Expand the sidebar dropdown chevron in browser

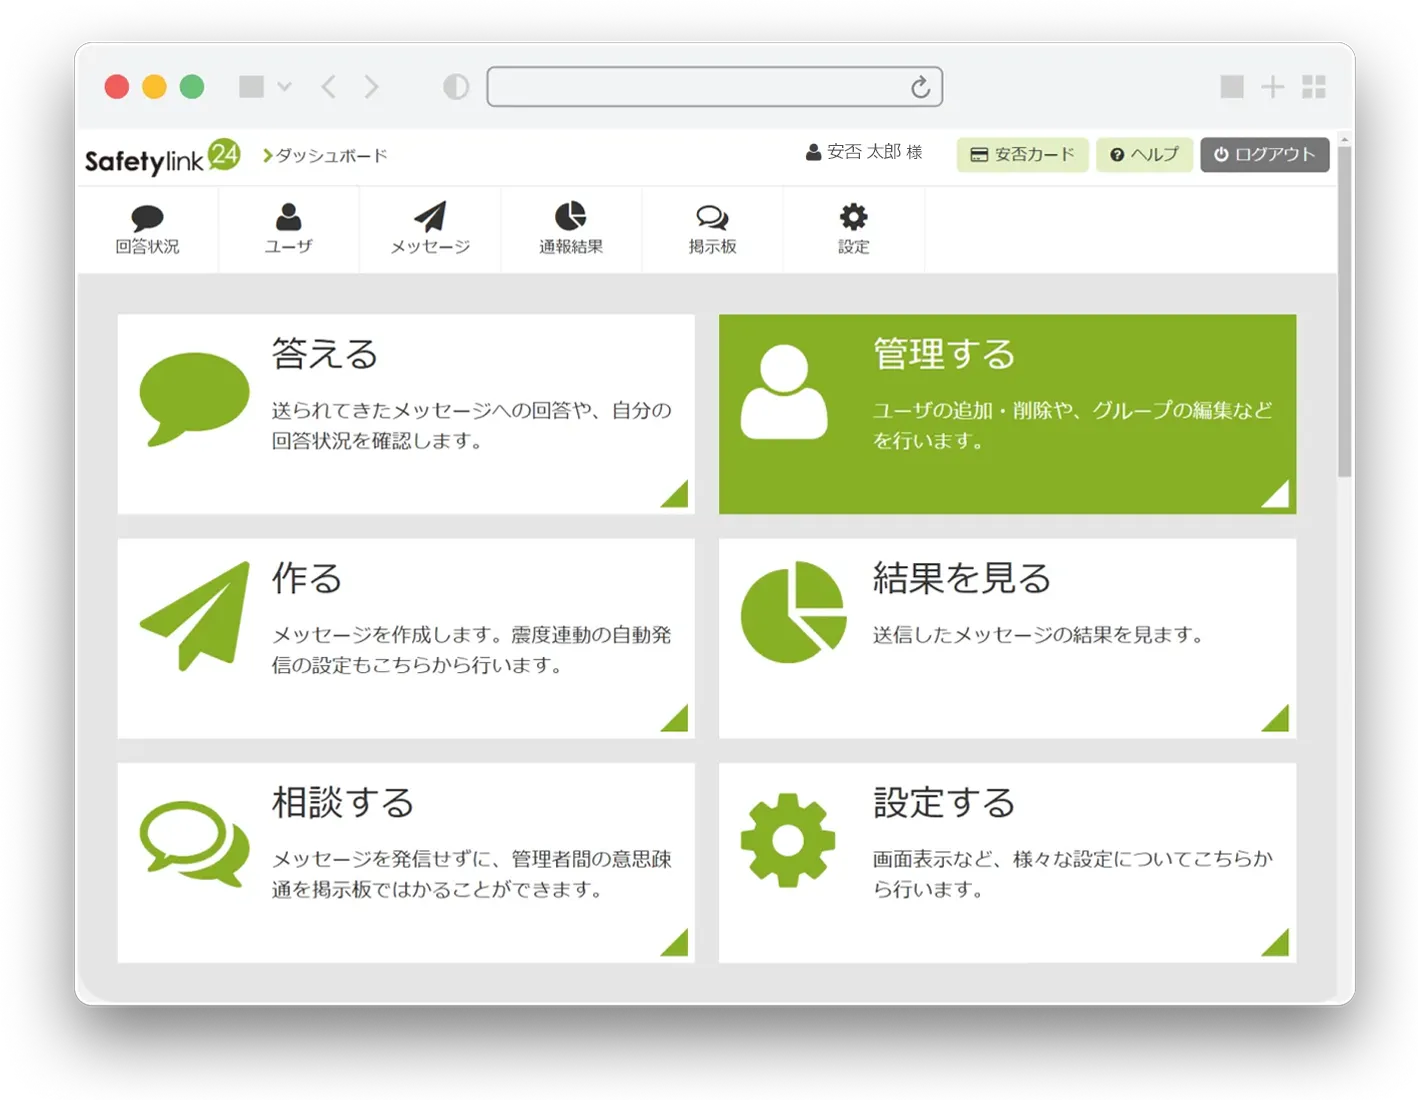[x=285, y=87]
